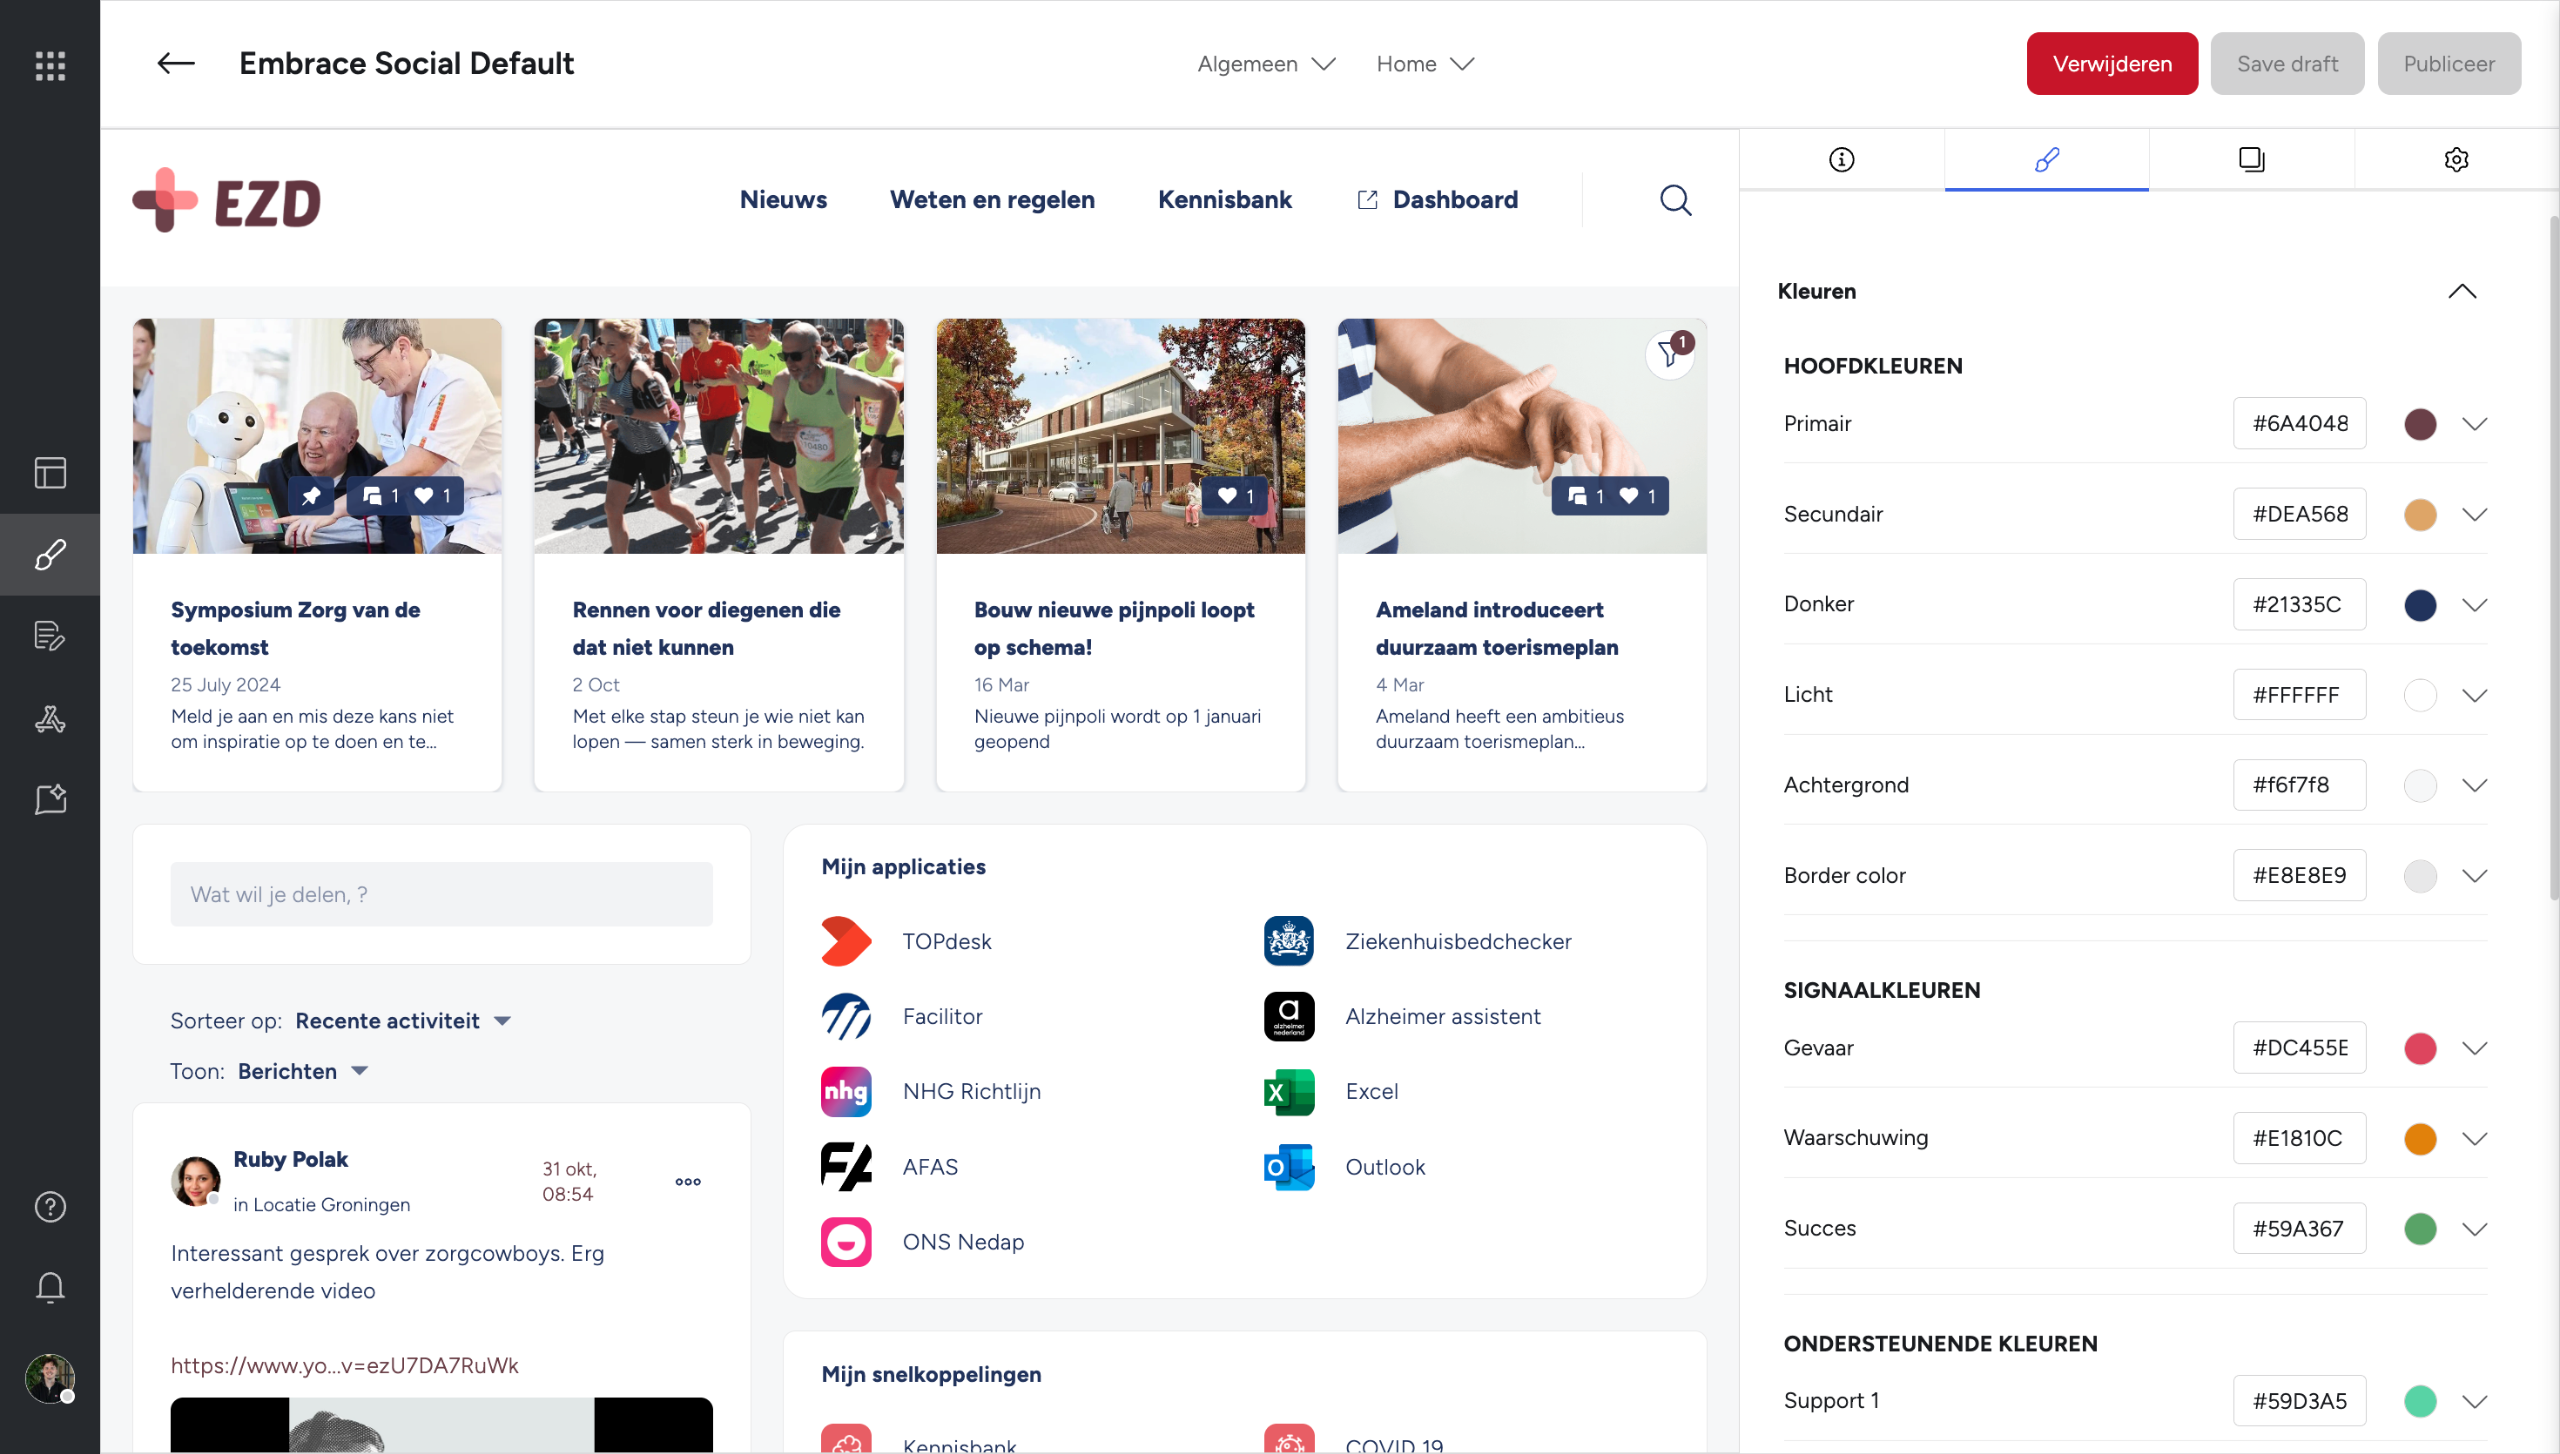Click the Succes green color swatch
2560x1454 pixels.
coord(2420,1229)
